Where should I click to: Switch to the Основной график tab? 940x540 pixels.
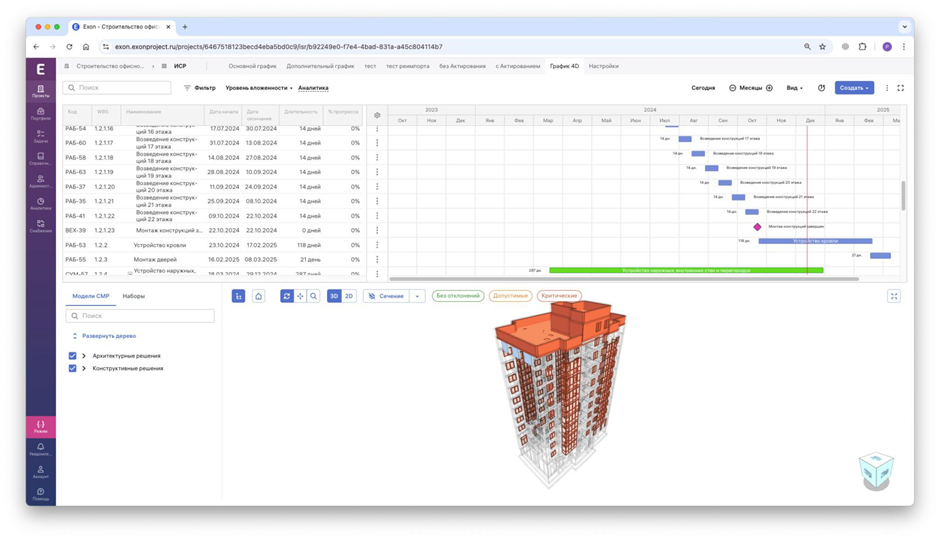252,67
